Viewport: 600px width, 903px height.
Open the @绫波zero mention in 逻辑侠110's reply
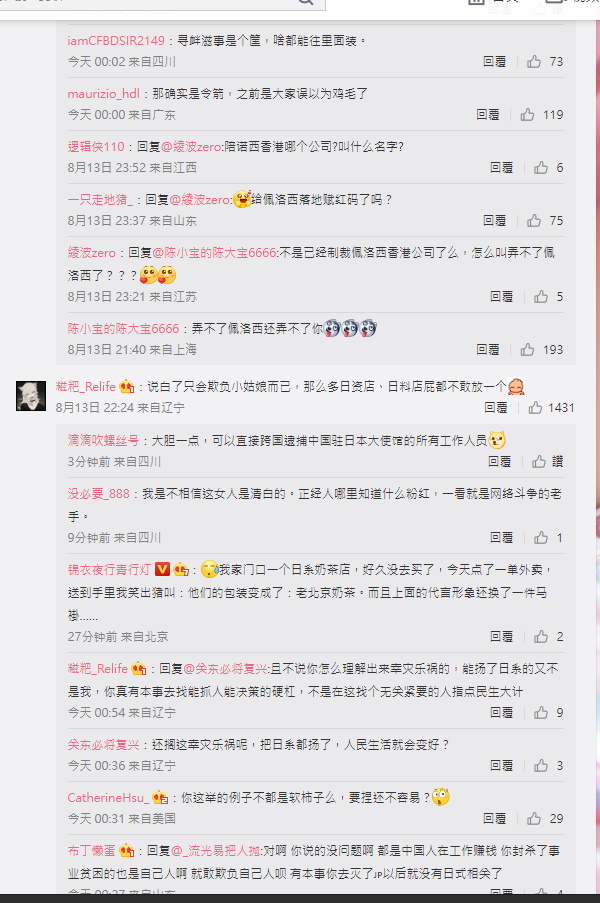click(191, 146)
